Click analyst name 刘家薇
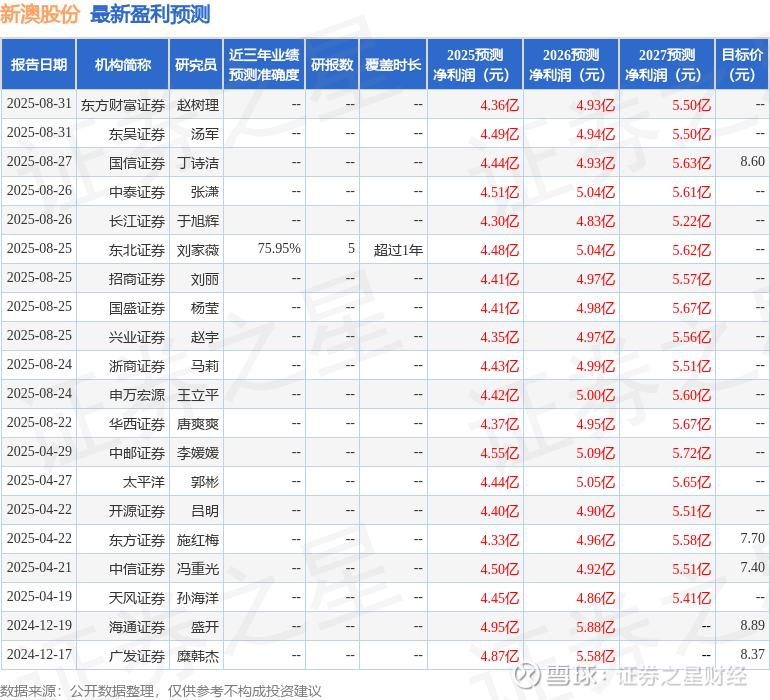 (198, 250)
